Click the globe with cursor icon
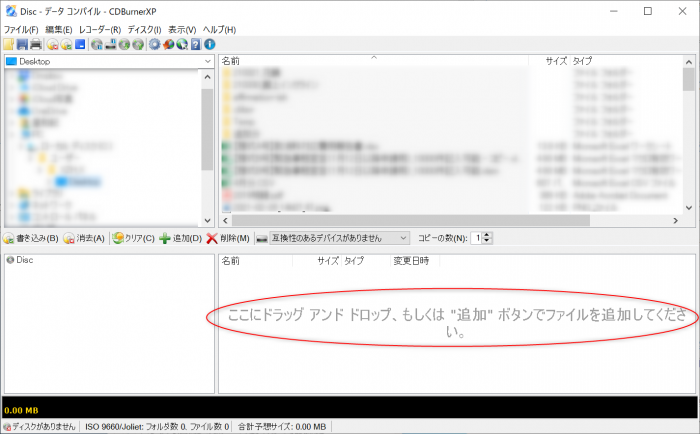 [182, 44]
